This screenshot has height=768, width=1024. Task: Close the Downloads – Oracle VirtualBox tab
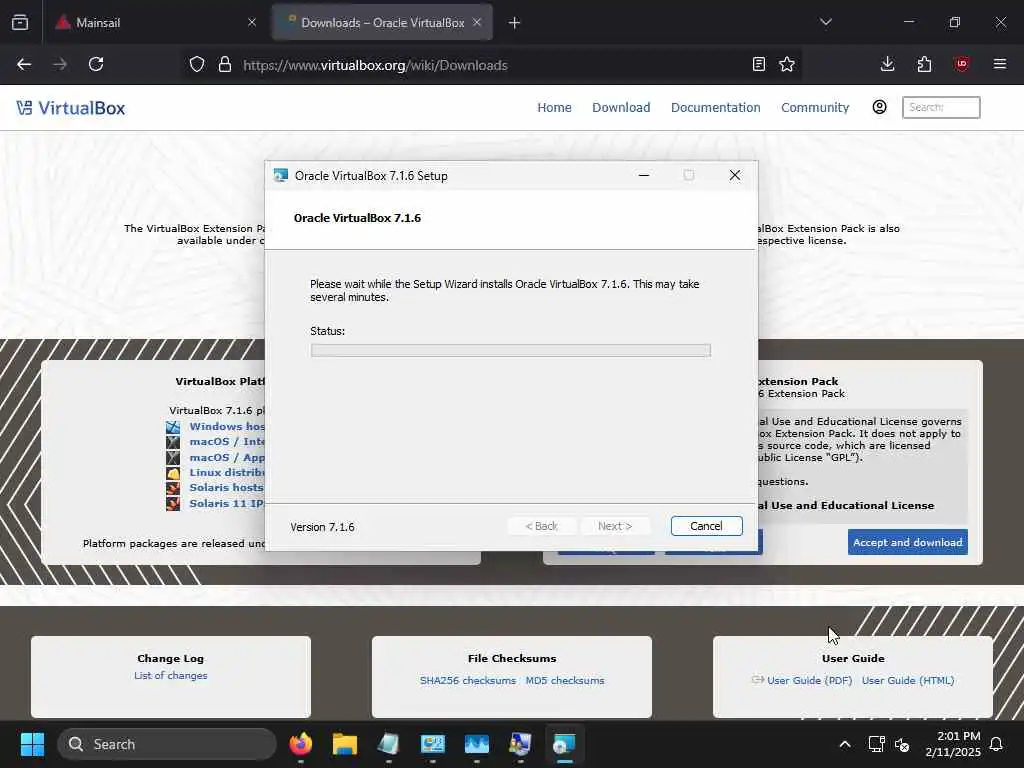click(477, 22)
